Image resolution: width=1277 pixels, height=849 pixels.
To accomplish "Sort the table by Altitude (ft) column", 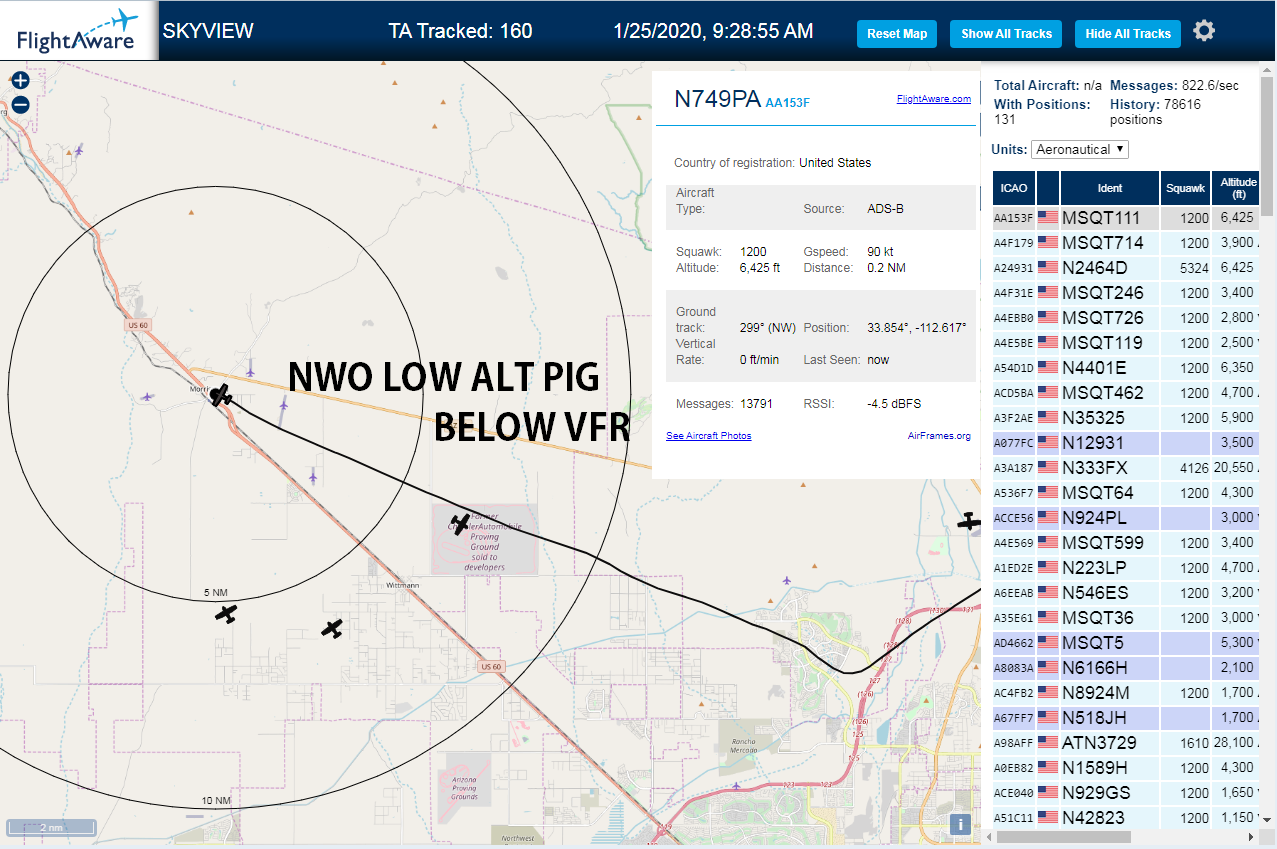I will coord(1238,187).
